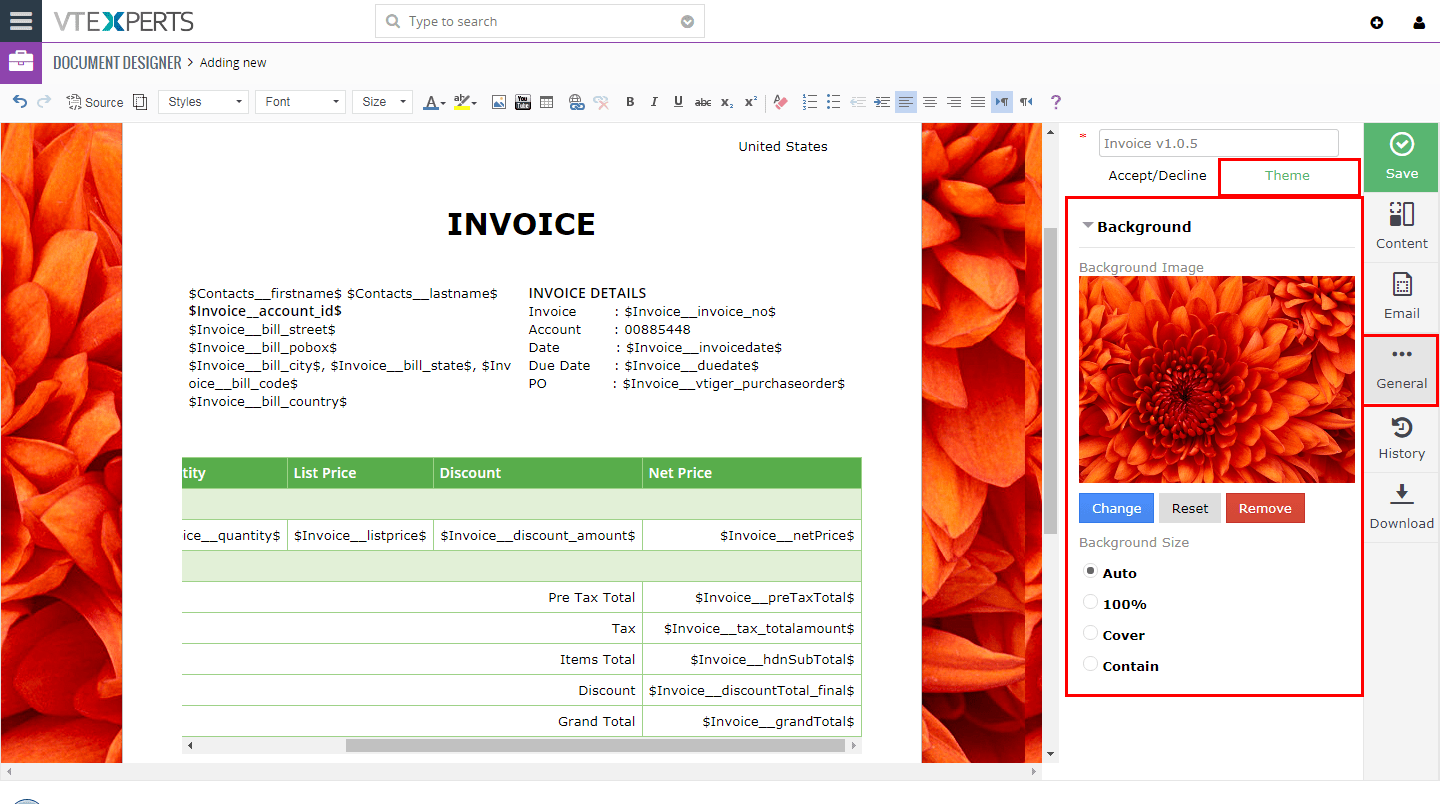Insert an image using the image icon
This screenshot has height=804, width=1440.
[499, 102]
